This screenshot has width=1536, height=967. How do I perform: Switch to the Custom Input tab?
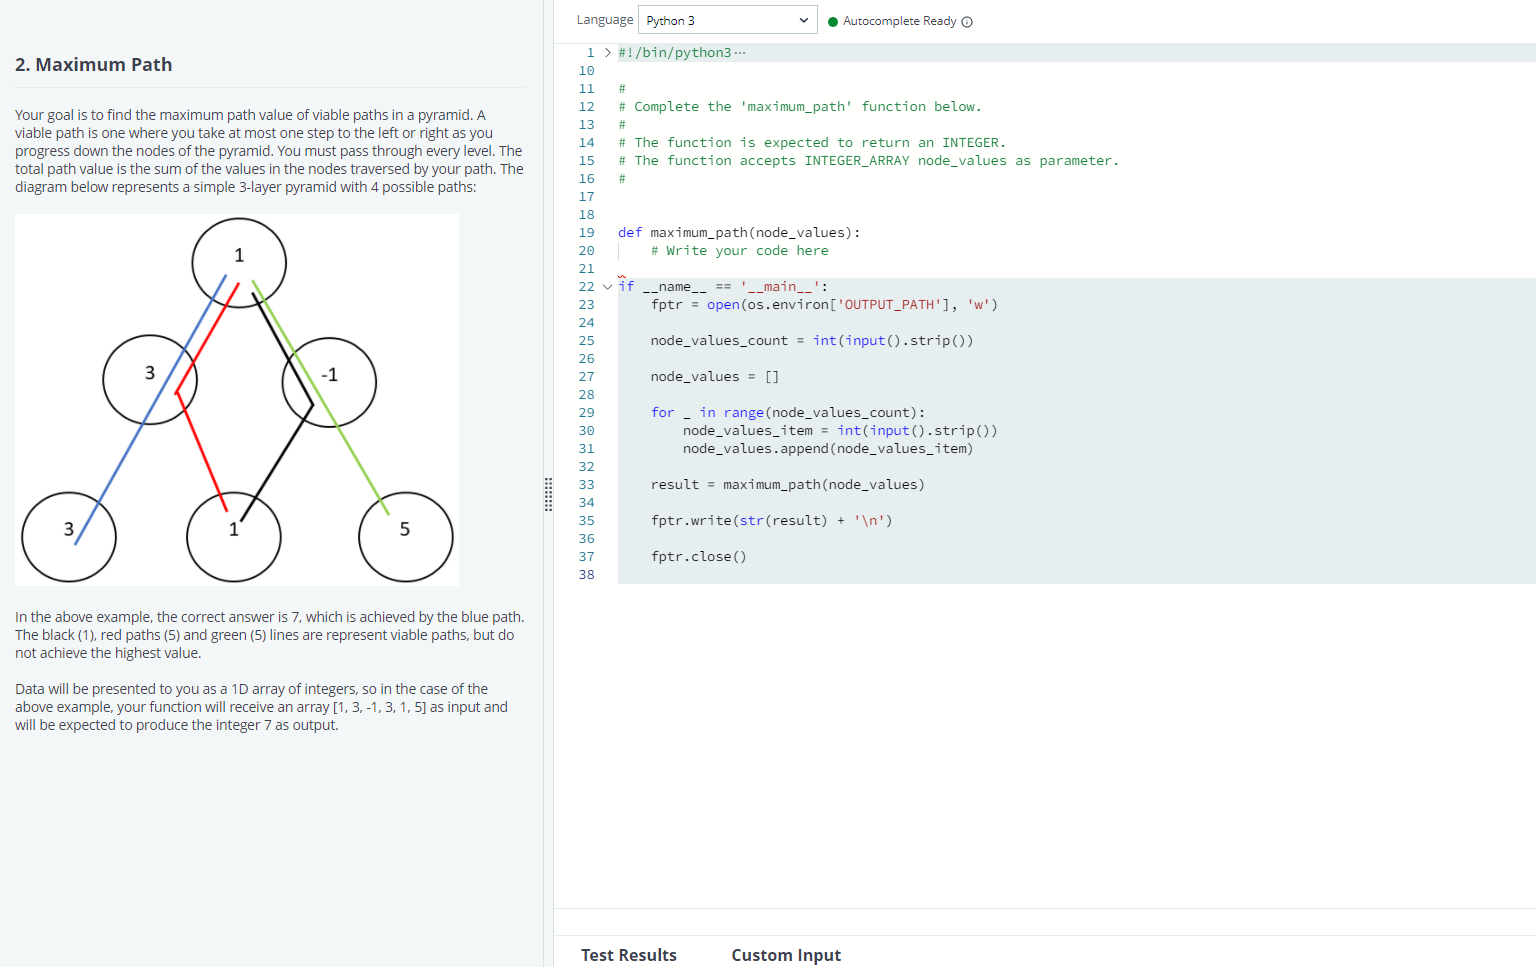(x=786, y=955)
